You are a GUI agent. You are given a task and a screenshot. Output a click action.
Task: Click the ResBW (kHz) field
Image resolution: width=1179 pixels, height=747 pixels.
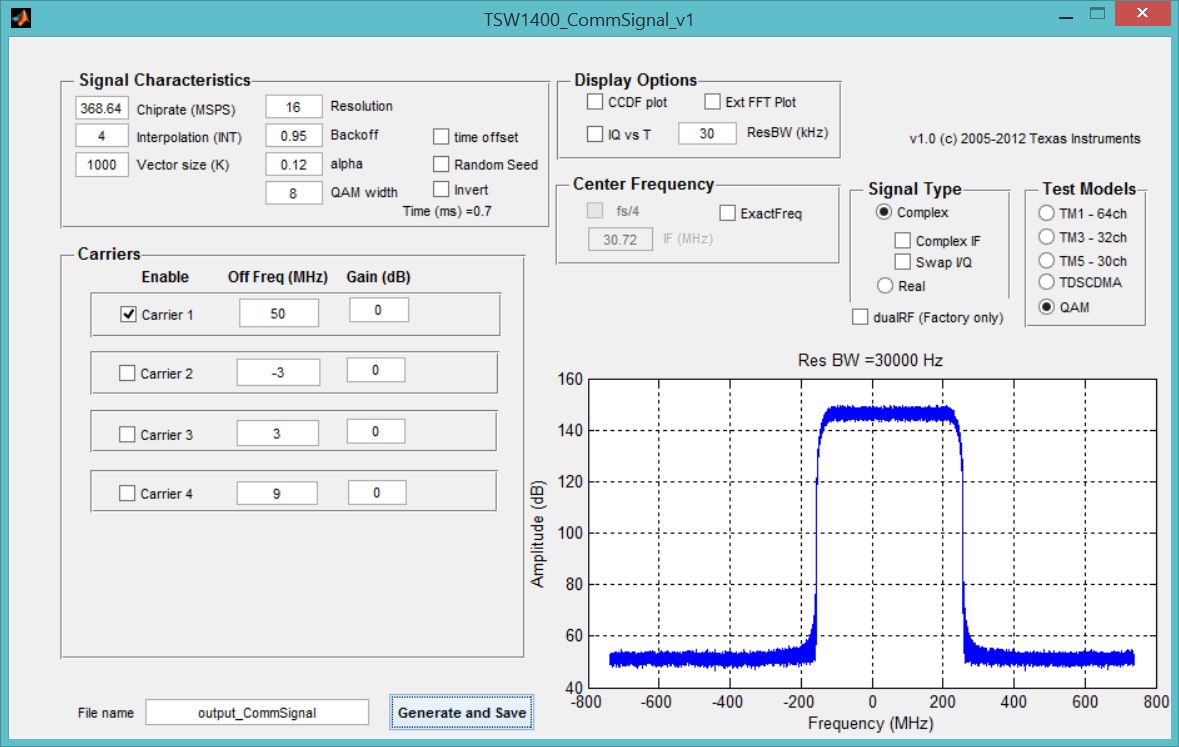tap(707, 133)
